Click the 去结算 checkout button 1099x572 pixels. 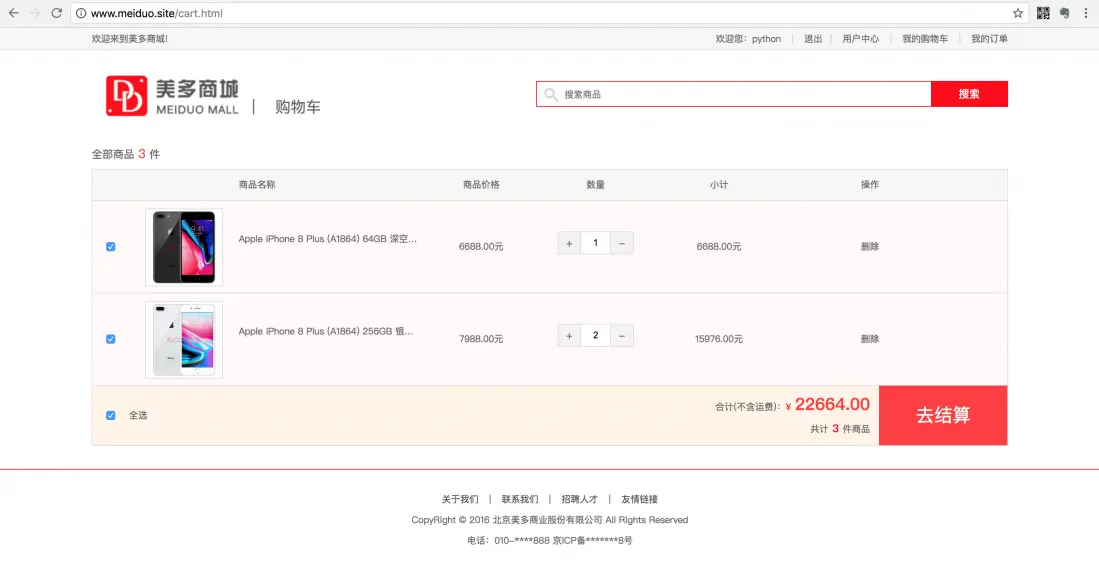click(x=943, y=415)
